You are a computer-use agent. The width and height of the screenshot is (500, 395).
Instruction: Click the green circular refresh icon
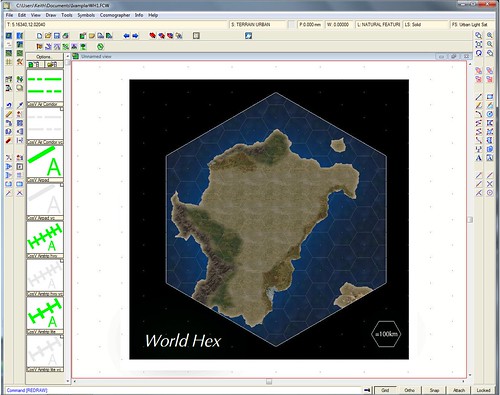(x=100, y=47)
